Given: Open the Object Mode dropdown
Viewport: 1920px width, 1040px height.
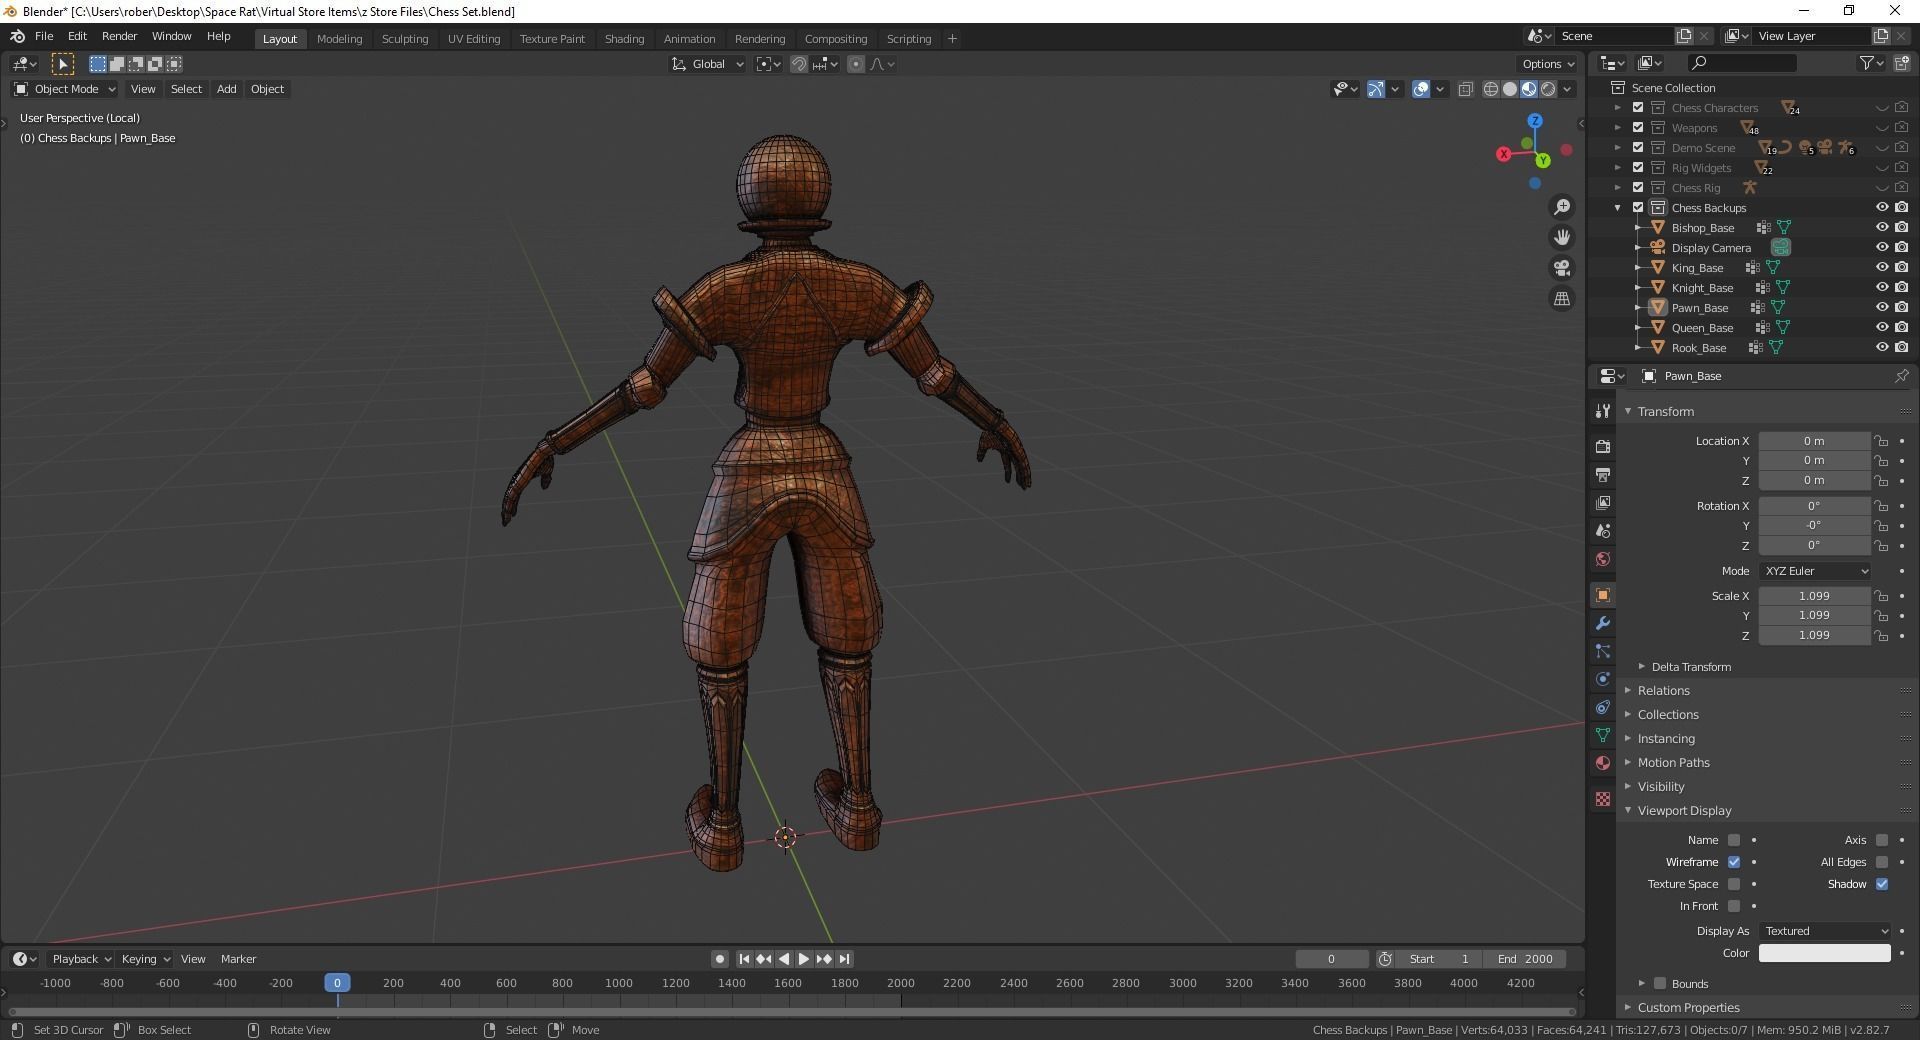Looking at the screenshot, I should coord(65,89).
